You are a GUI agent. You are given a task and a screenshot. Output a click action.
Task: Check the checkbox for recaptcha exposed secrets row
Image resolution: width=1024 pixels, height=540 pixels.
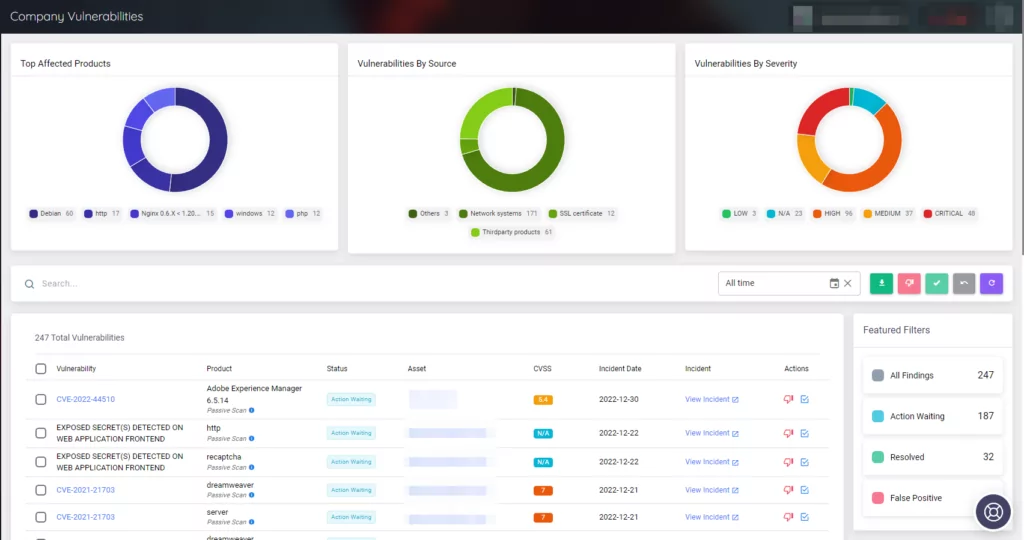coord(40,462)
